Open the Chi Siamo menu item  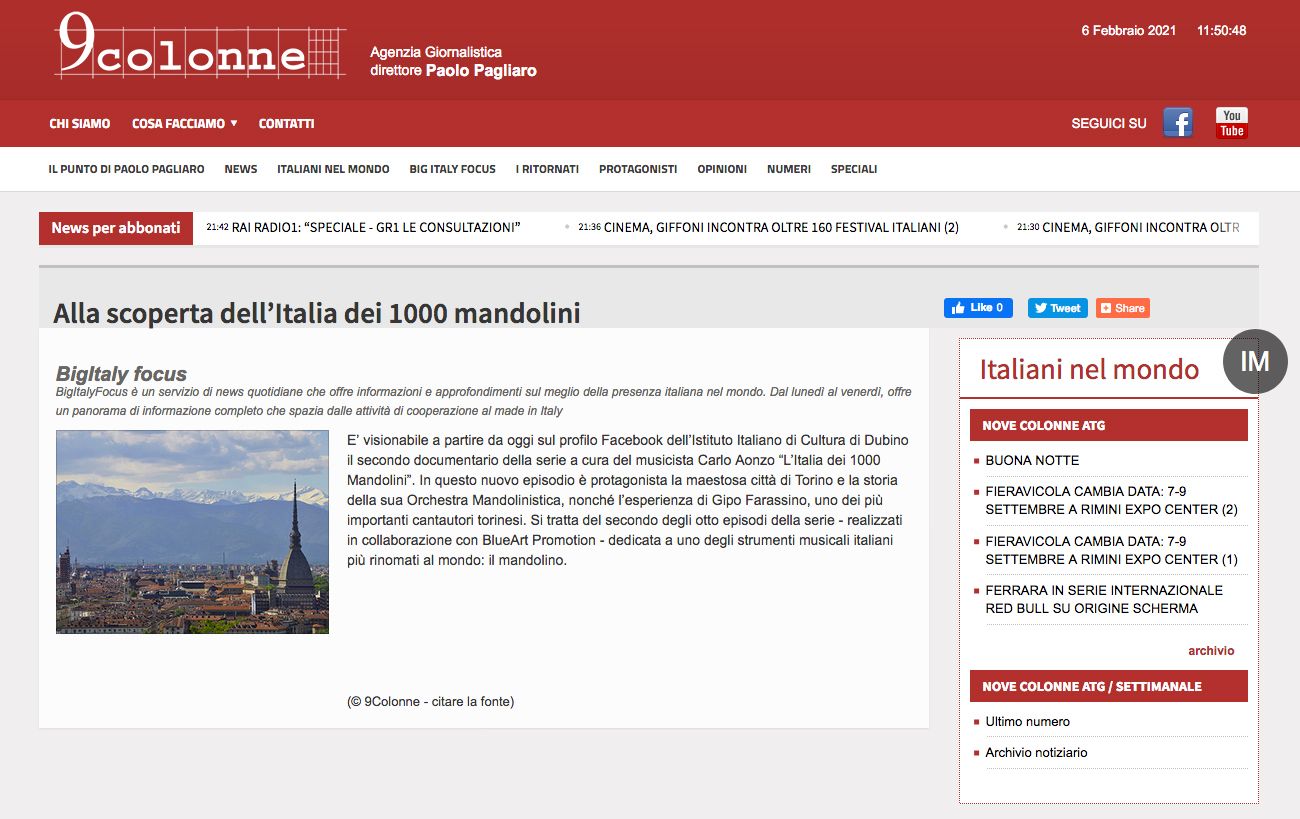[x=80, y=124]
